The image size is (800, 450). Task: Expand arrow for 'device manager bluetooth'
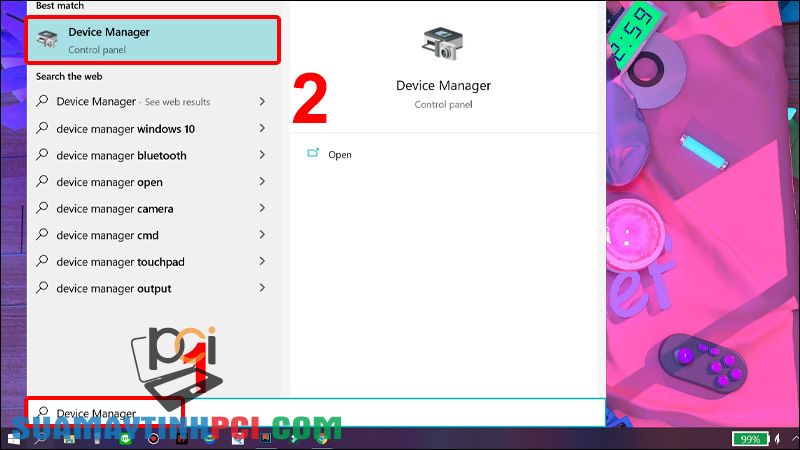[x=262, y=155]
